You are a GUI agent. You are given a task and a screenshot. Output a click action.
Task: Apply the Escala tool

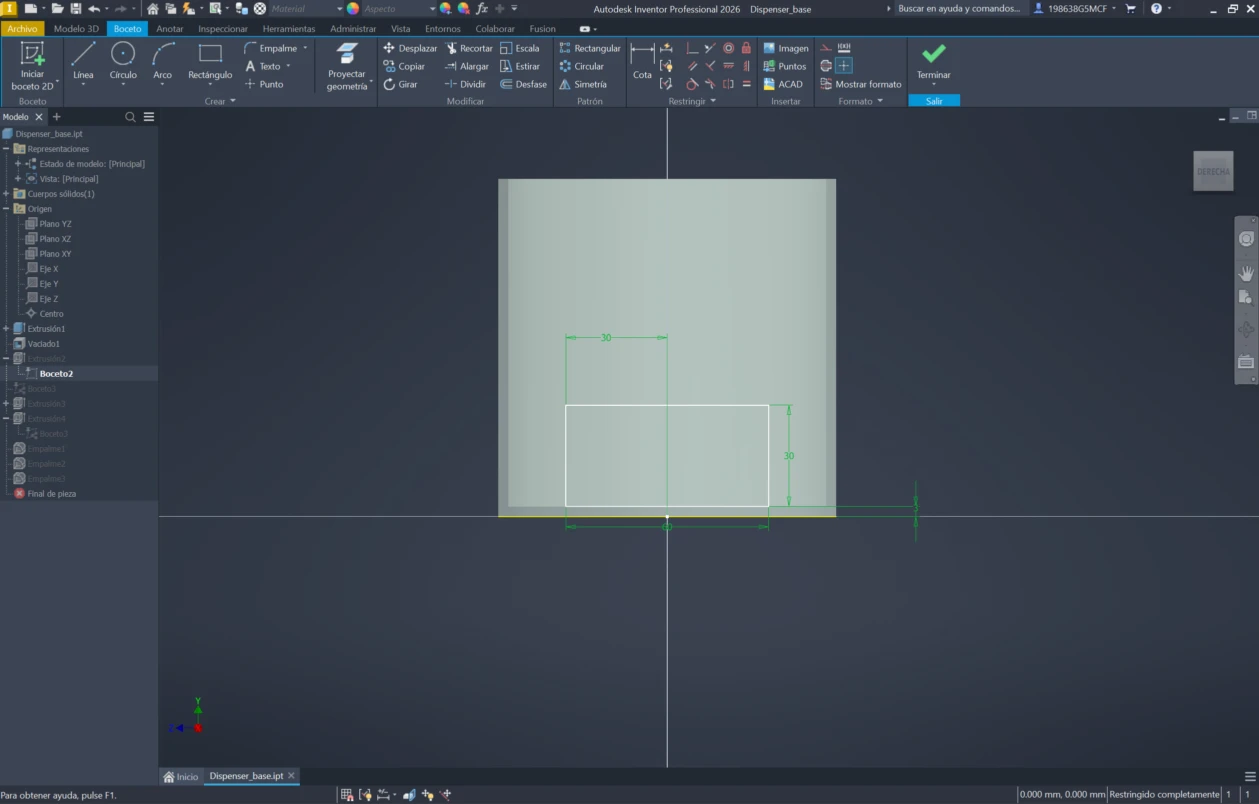[520, 48]
